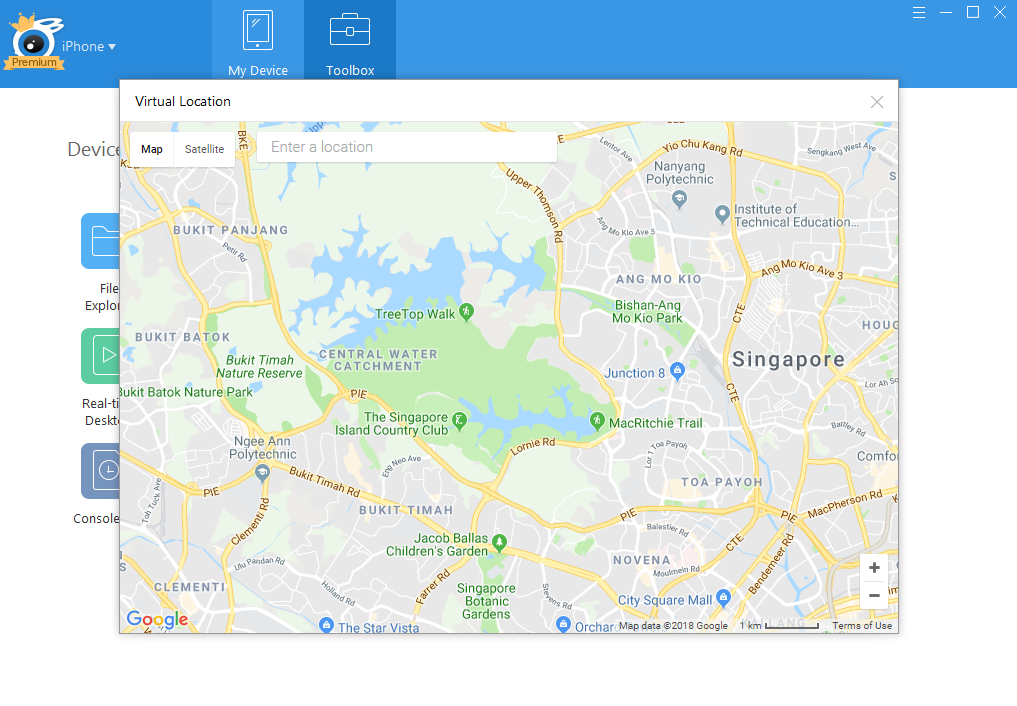Image resolution: width=1017 pixels, height=706 pixels.
Task: Click the File Explorer sidebar icon
Action: pos(105,240)
